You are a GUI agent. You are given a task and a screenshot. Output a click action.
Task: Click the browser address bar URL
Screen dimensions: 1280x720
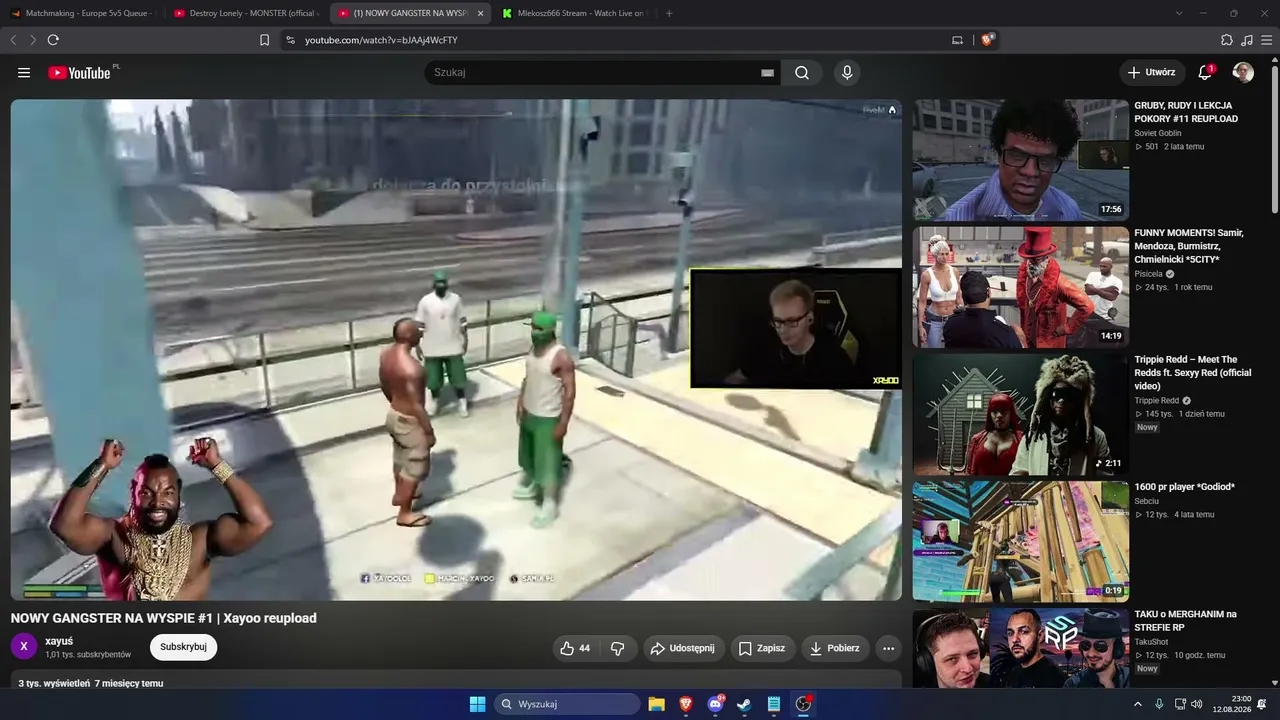(381, 40)
